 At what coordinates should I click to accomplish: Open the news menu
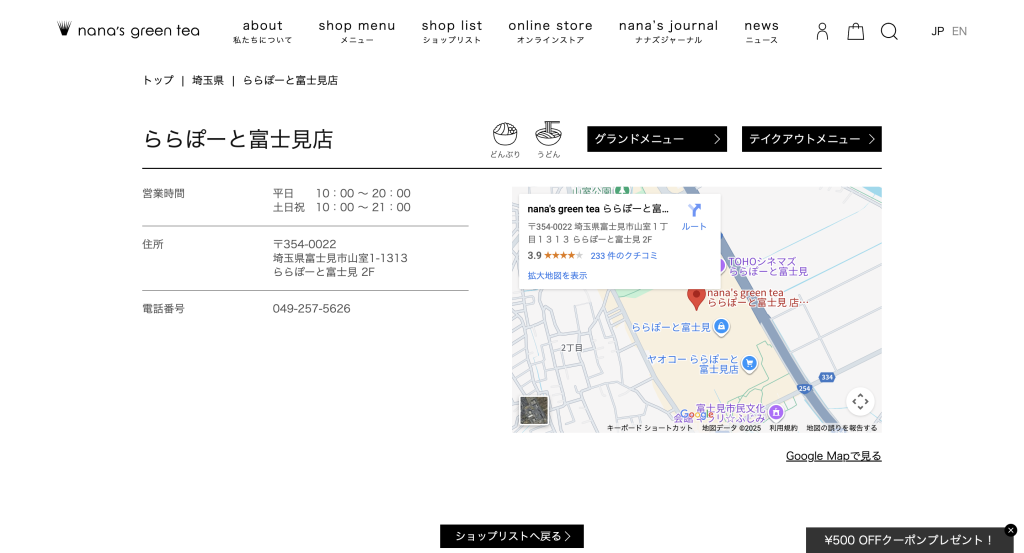[761, 31]
